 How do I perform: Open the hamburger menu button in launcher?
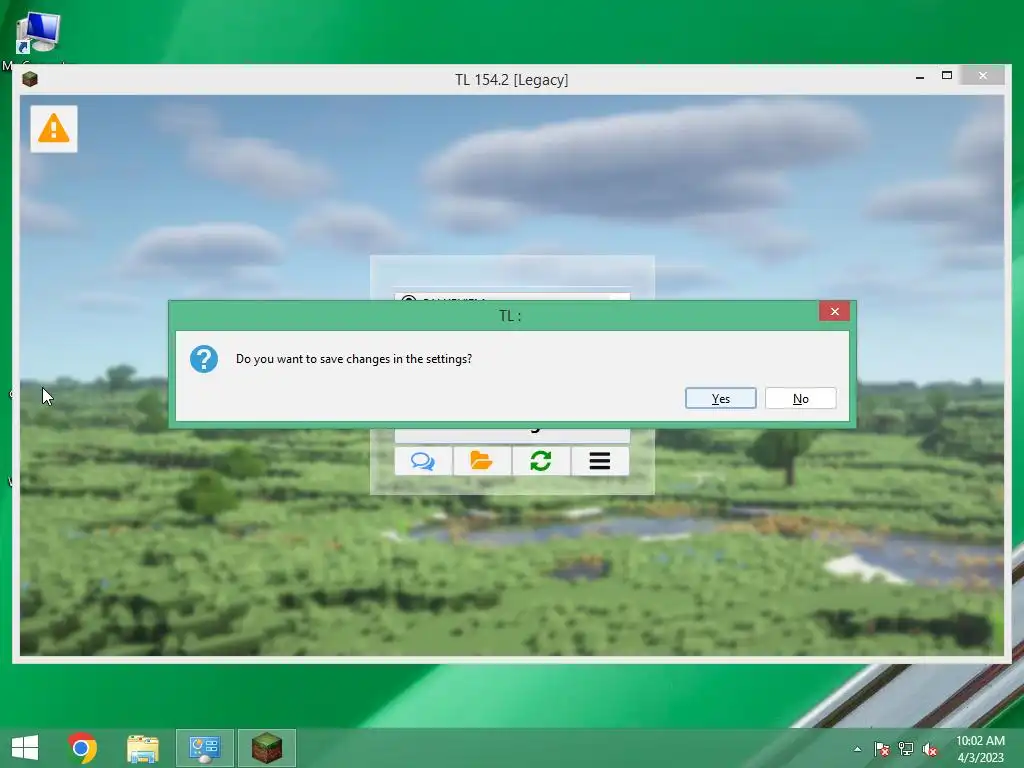tap(600, 461)
